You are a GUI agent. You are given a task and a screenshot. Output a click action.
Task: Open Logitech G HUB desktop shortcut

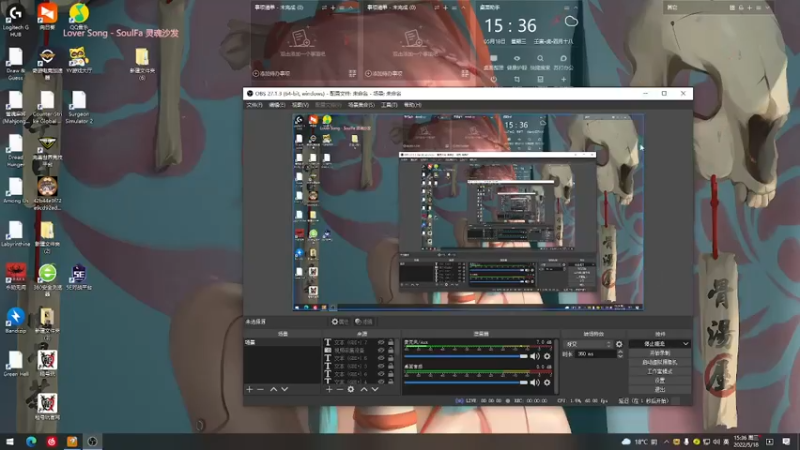(15, 19)
